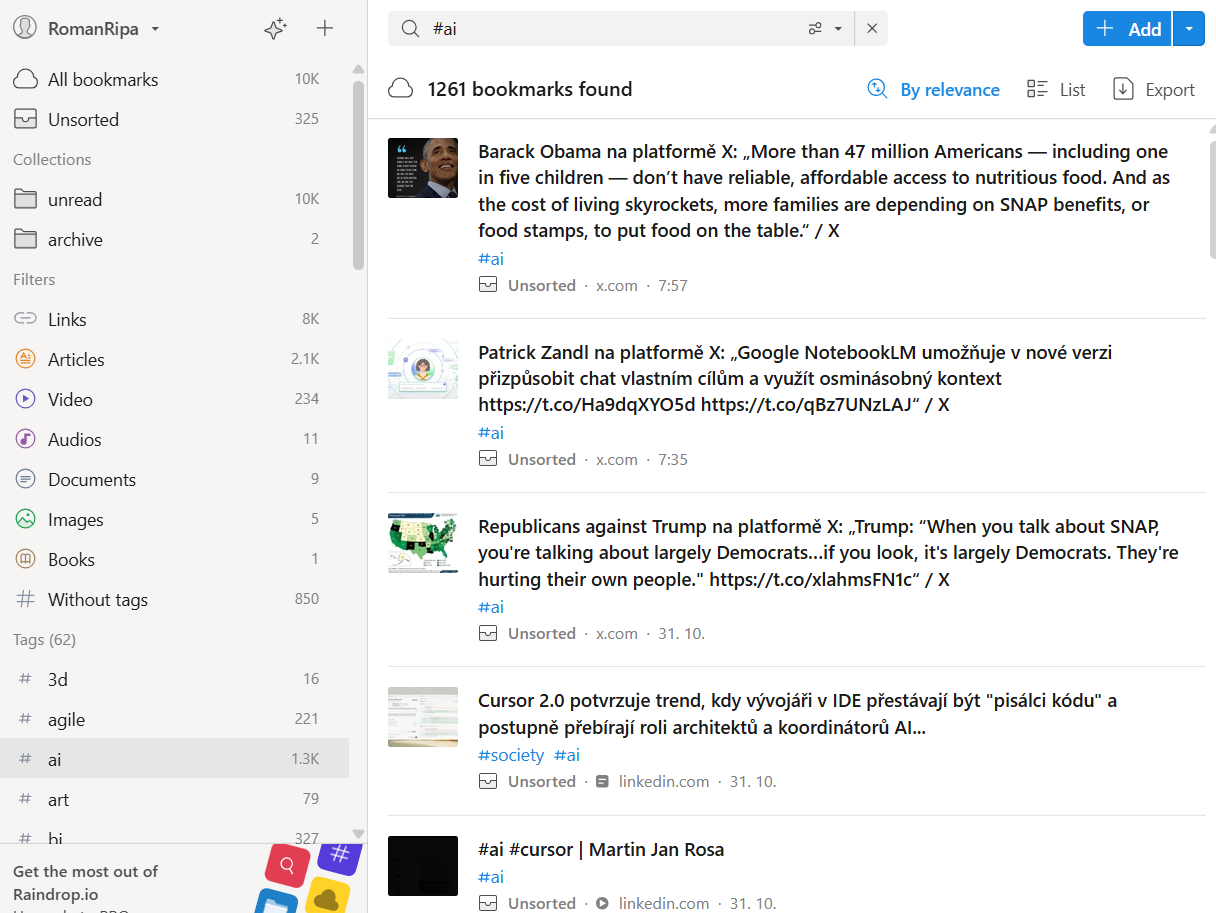Filter by Books

[174, 559]
